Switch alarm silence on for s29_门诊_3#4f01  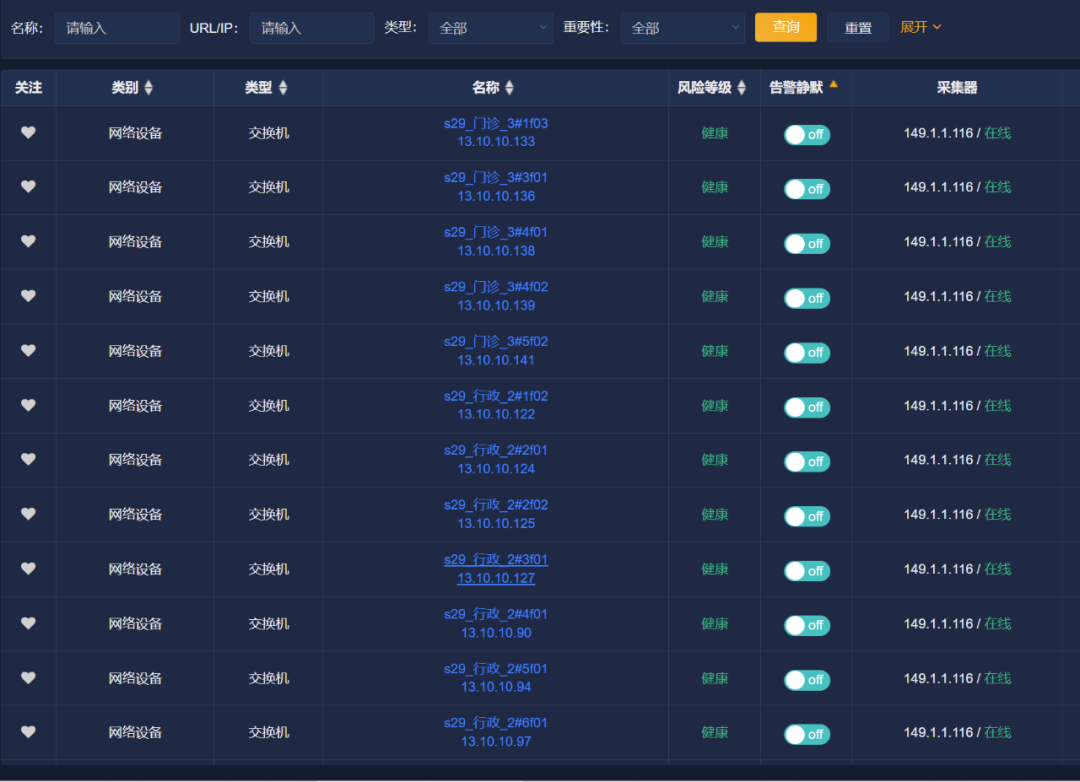point(807,243)
